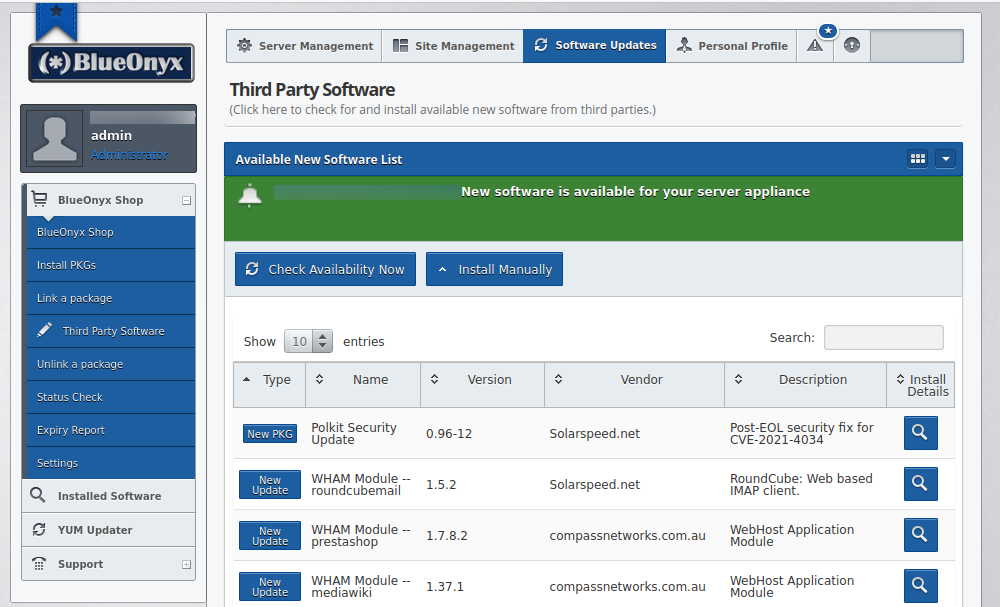Collapse the BlueOnyx Shop sidebar section
The width and height of the screenshot is (1000, 607).
point(186,200)
